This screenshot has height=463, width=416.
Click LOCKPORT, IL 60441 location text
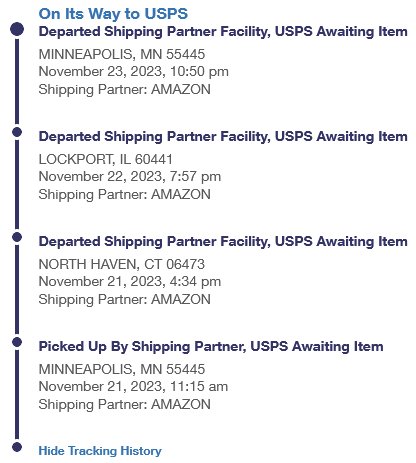(x=105, y=159)
